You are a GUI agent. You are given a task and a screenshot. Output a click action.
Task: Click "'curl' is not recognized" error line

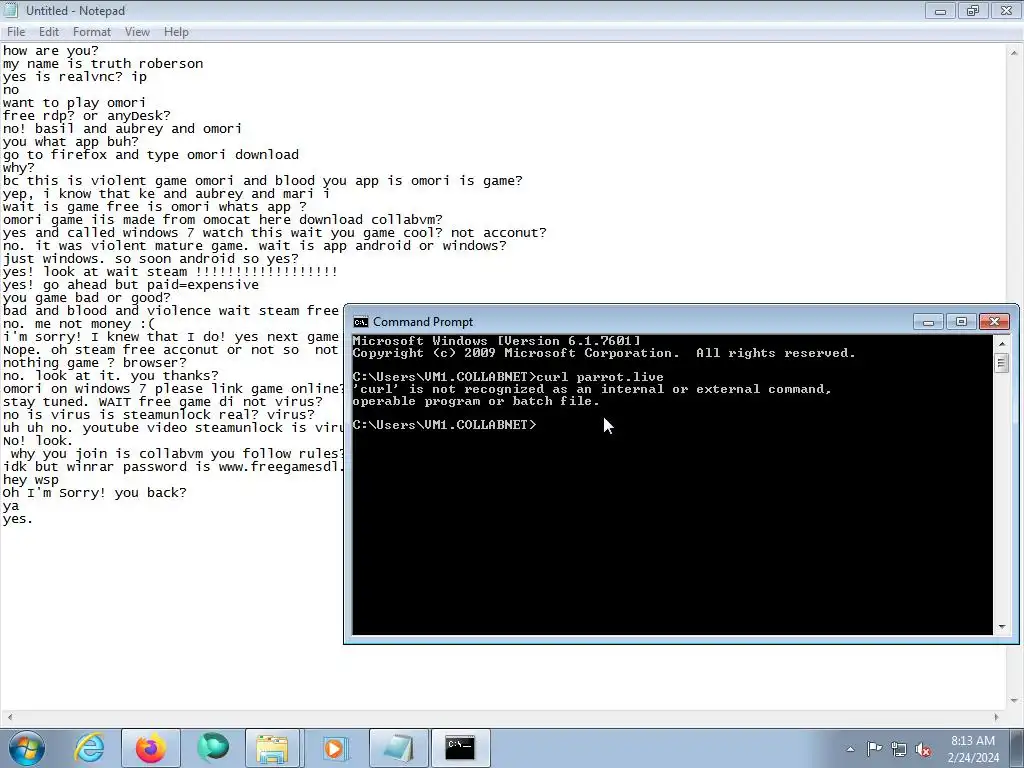[592, 389]
